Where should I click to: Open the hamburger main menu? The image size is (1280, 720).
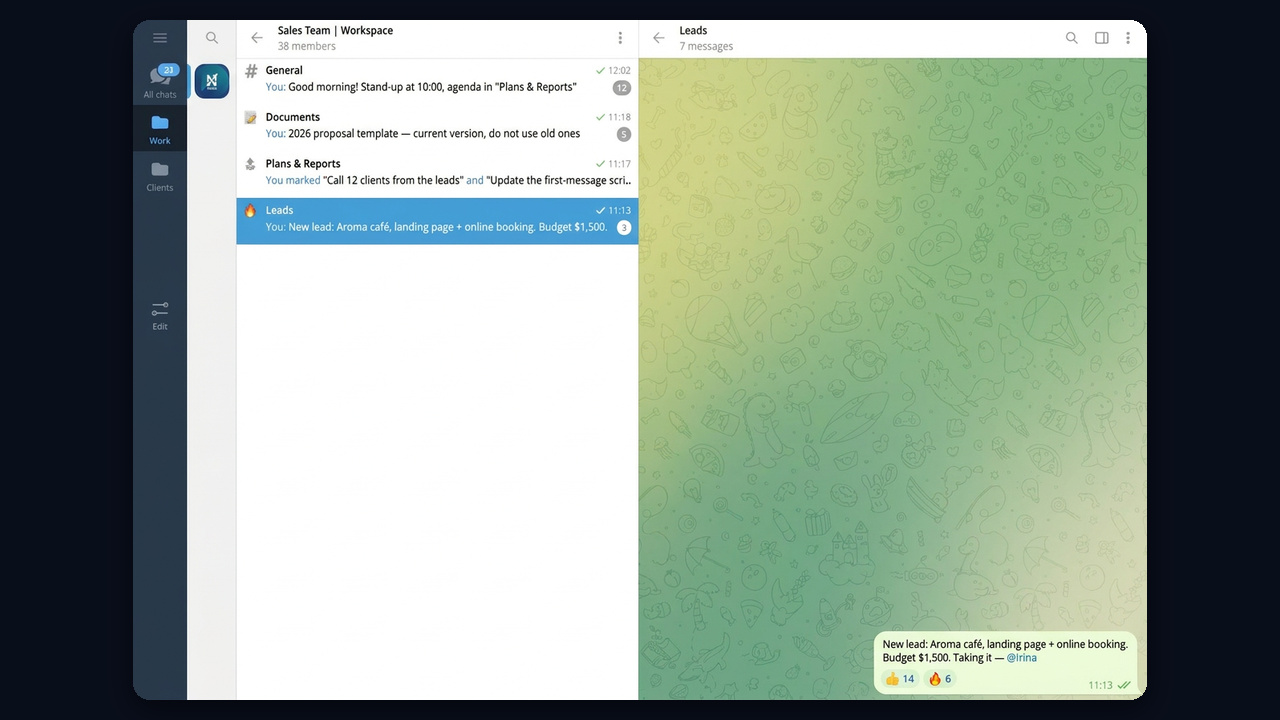[160, 38]
